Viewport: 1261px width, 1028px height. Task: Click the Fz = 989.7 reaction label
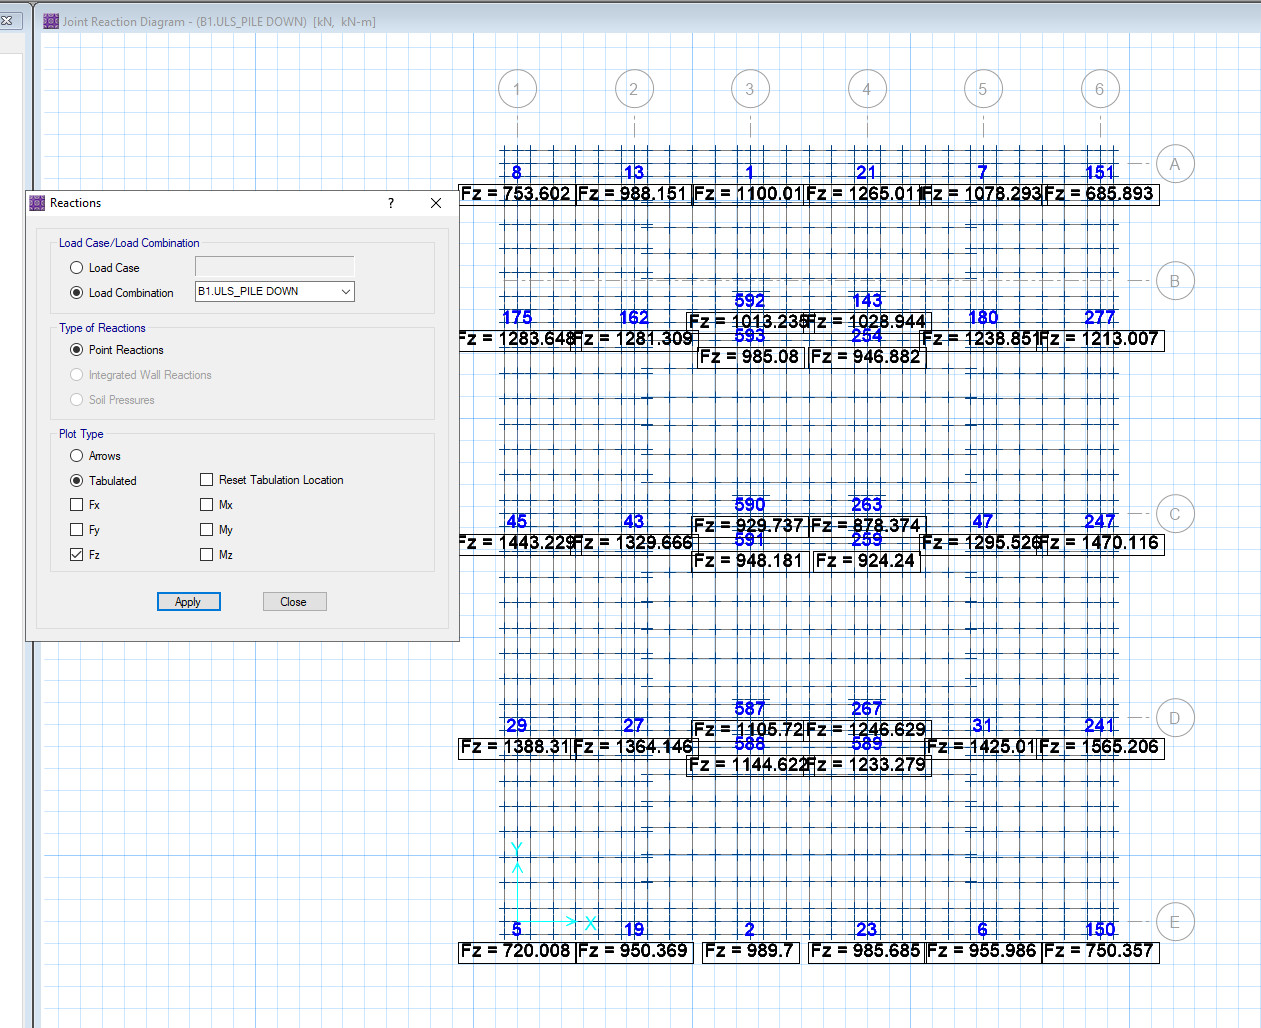click(x=750, y=951)
